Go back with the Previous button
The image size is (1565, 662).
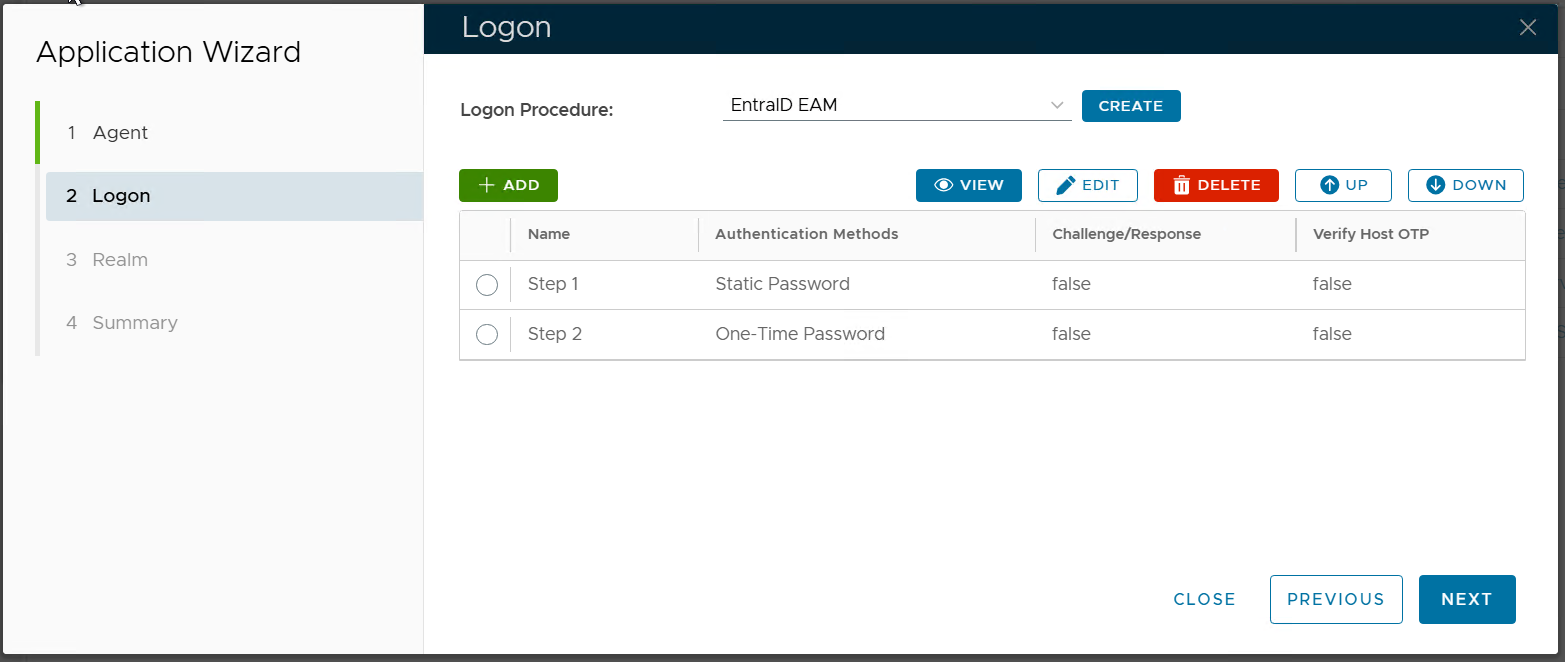tap(1335, 599)
